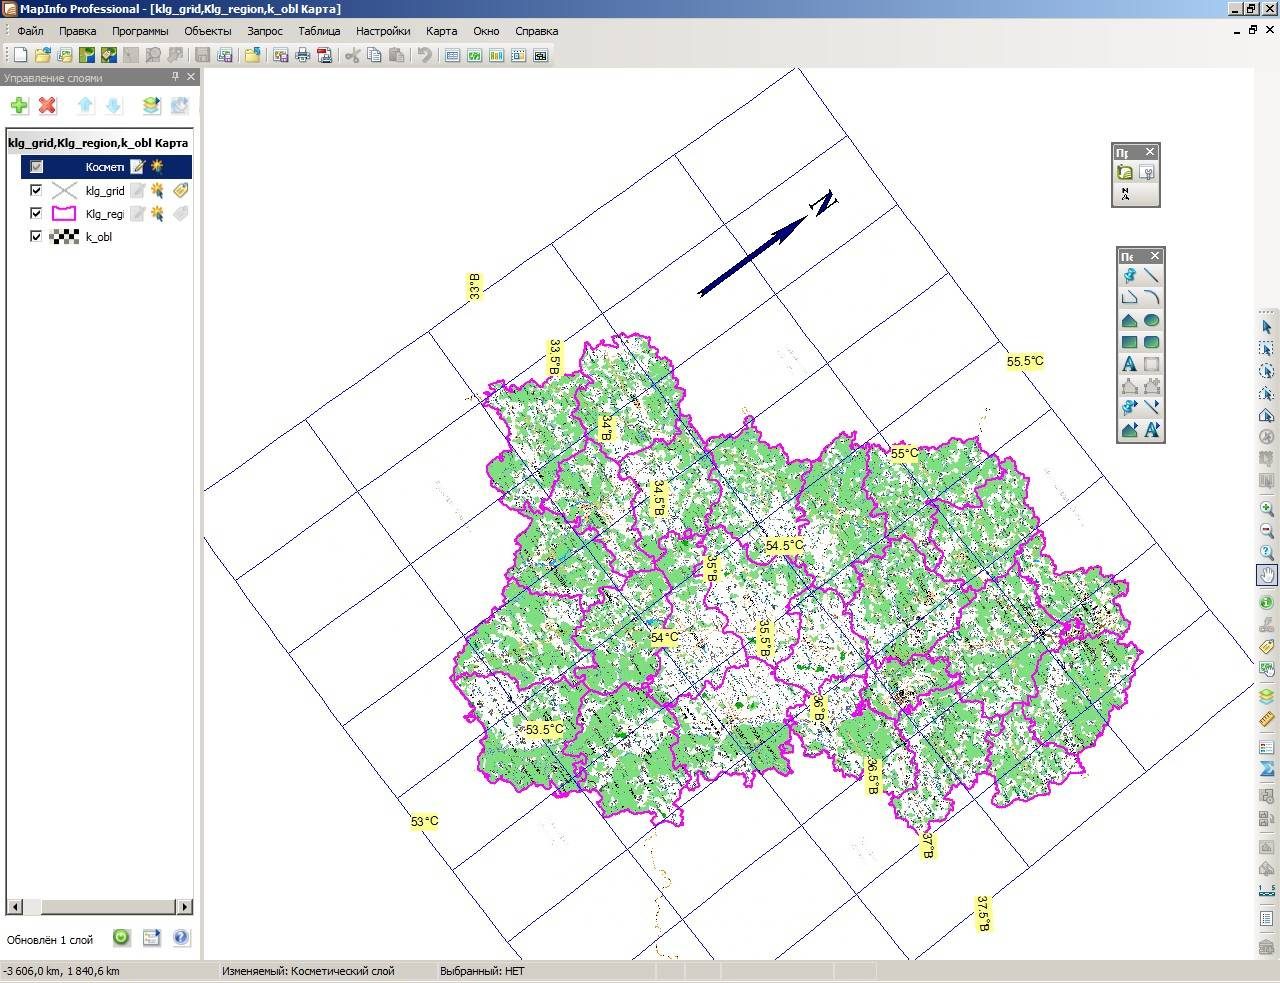Click the Symbol Style pushpin-arrow button
This screenshot has width=1280, height=983.
[x=1129, y=408]
